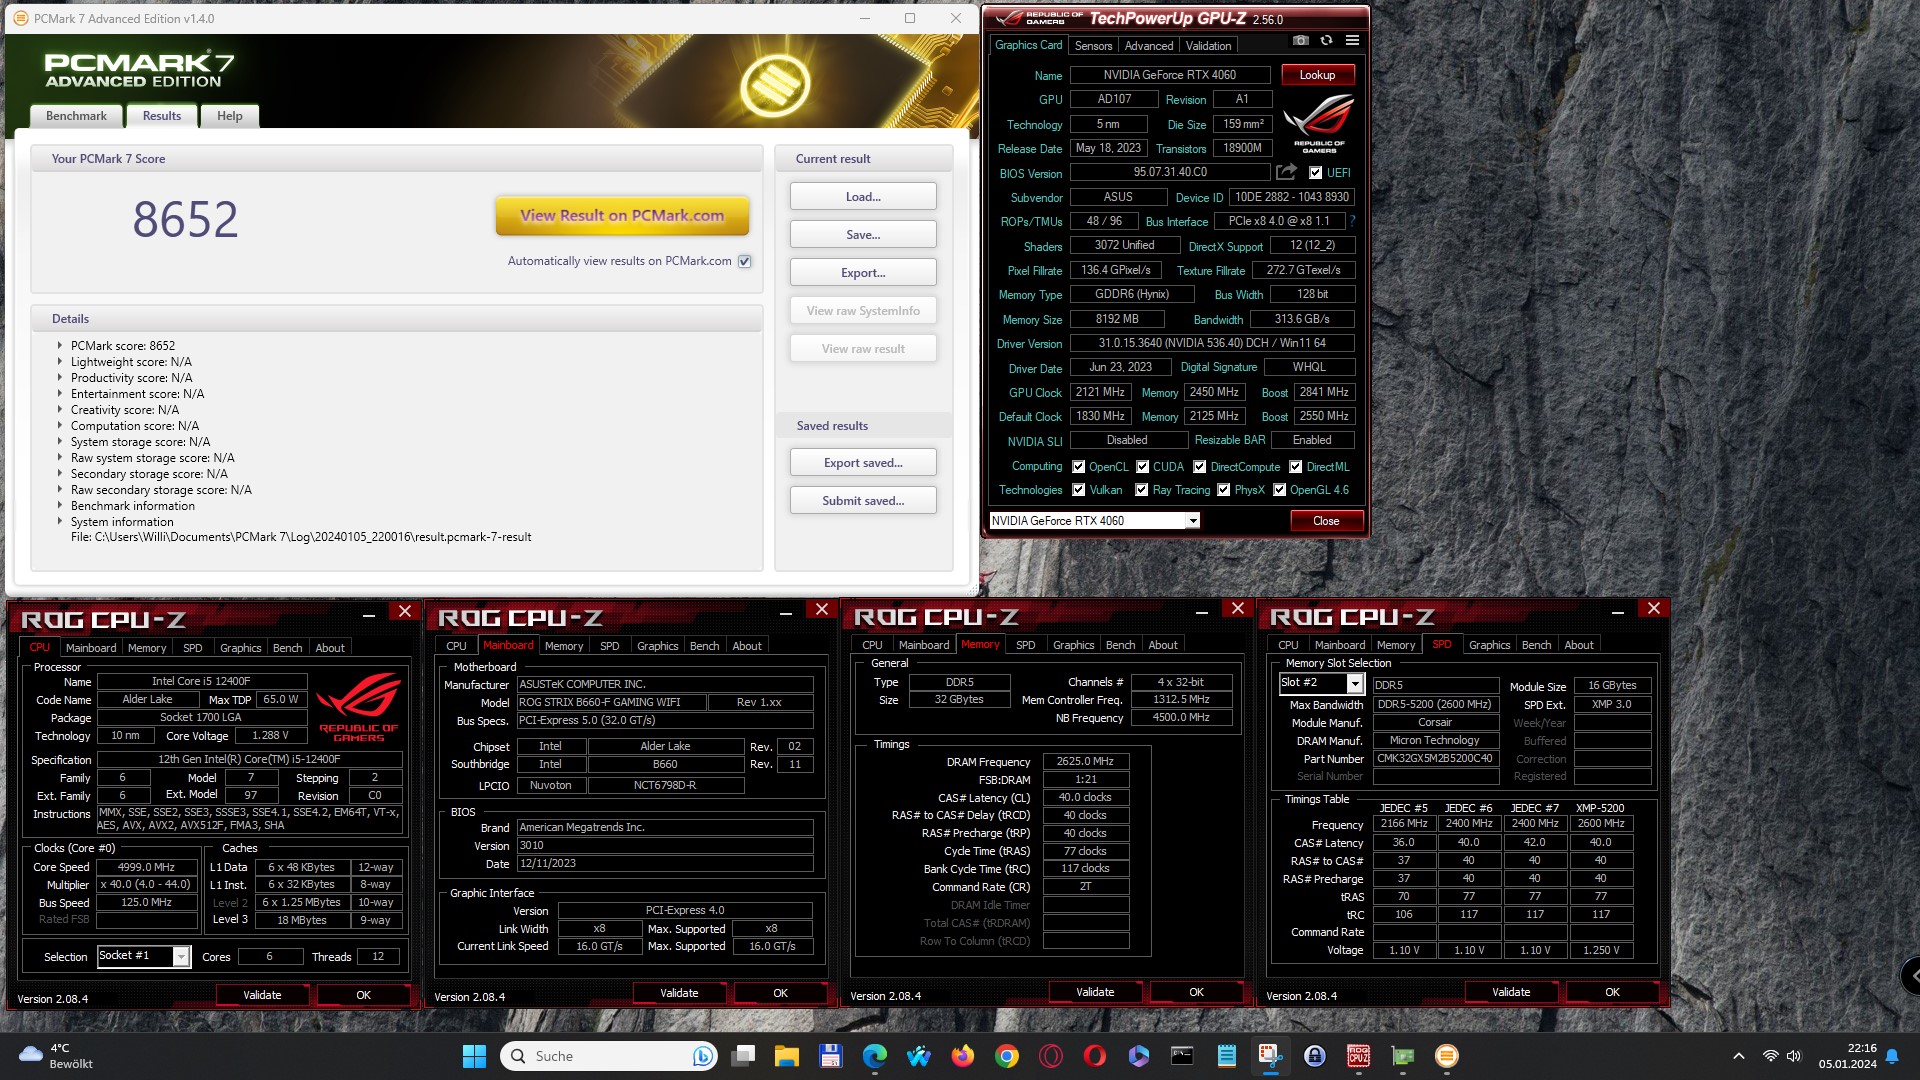The image size is (1920, 1080).
Task: Click the taskbar Suche search field
Action: 609,1056
